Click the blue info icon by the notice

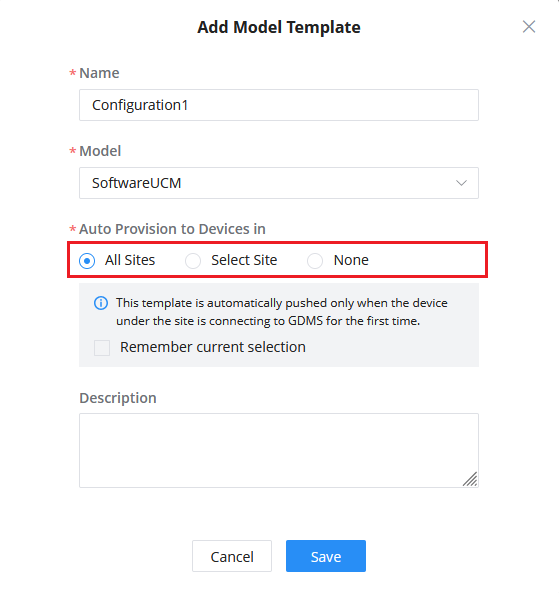(x=101, y=303)
